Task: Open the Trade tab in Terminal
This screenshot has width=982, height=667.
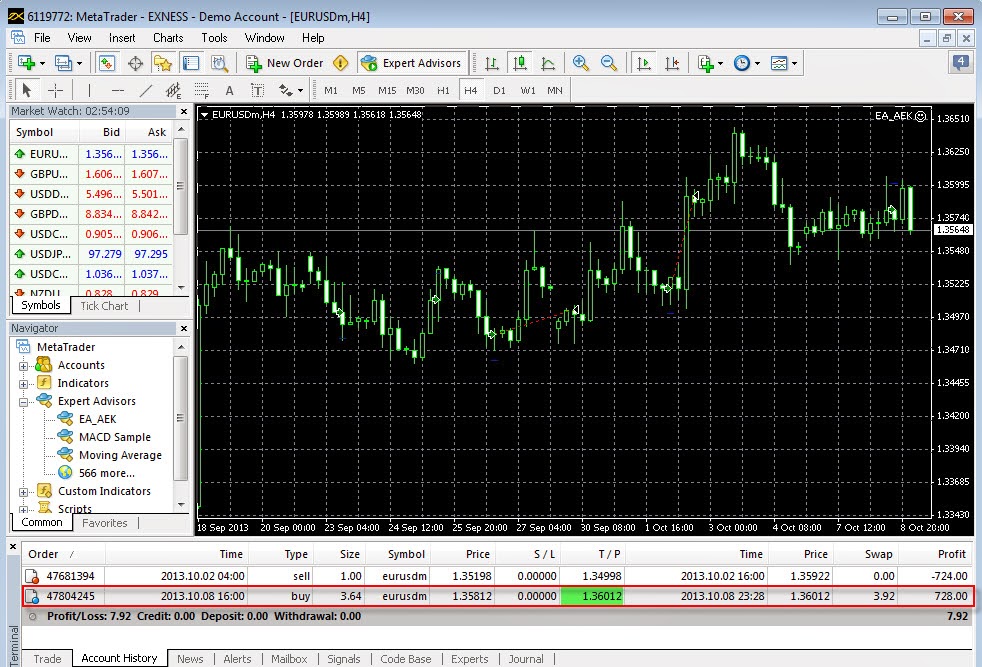Action: (48, 659)
